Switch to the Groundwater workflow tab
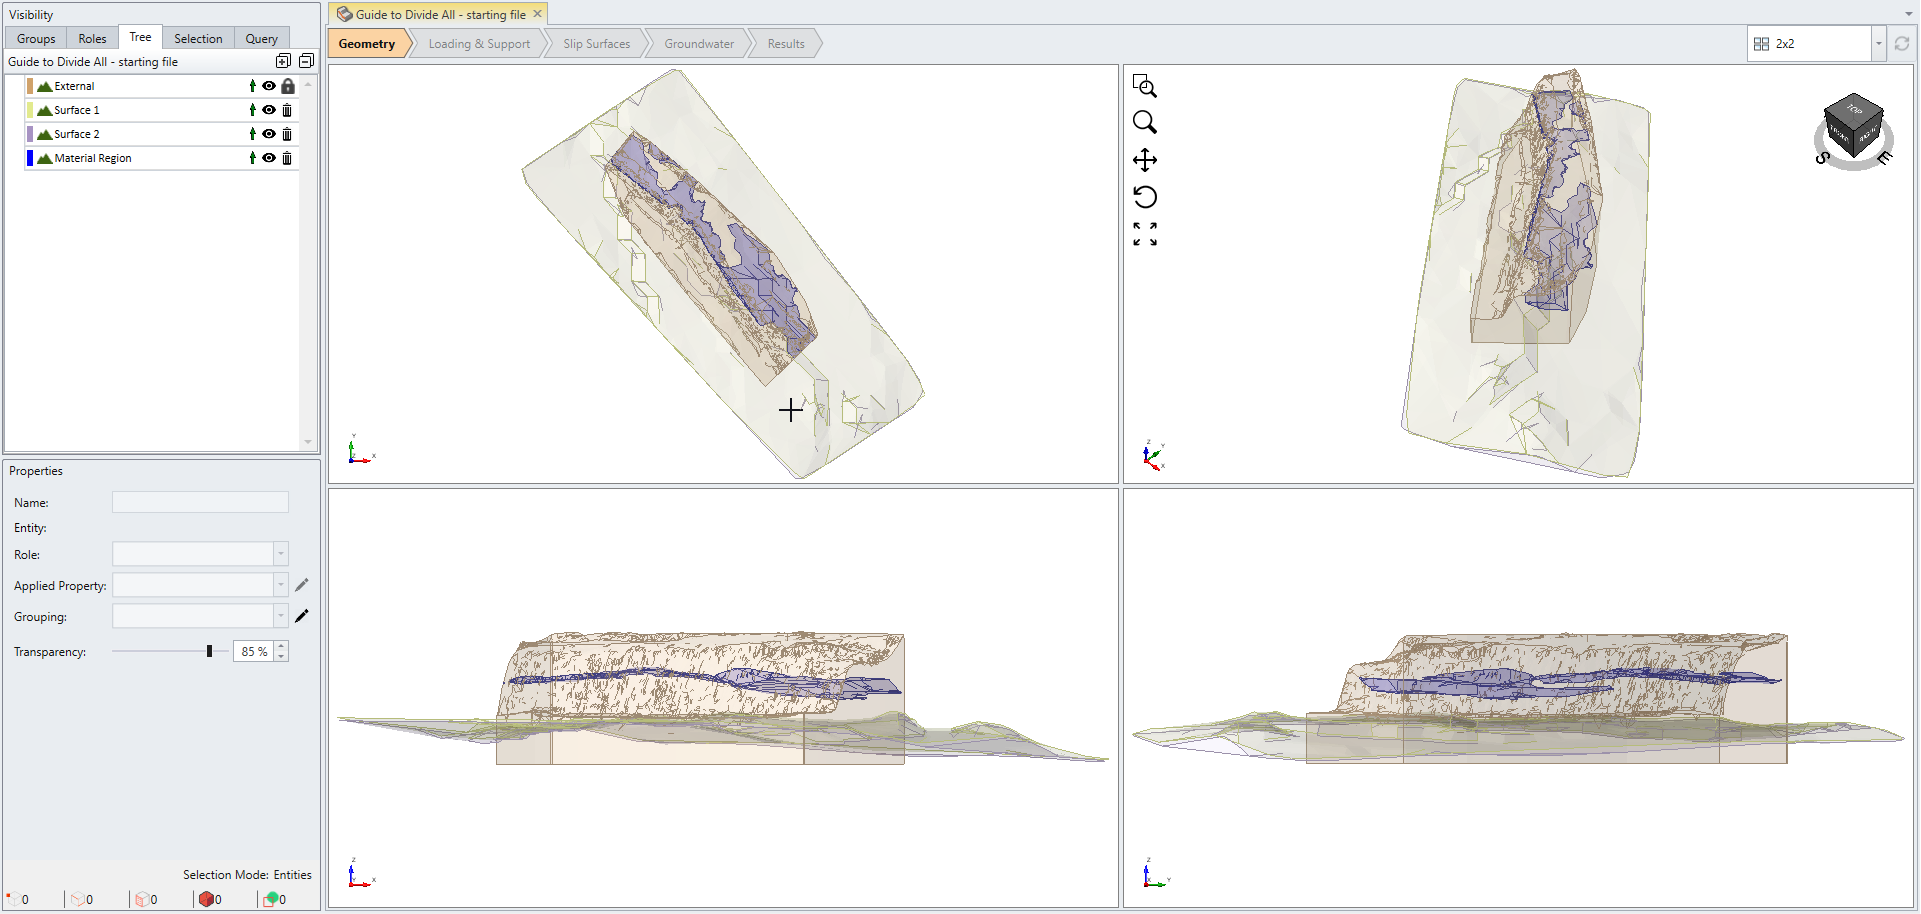Image resolution: width=1921 pixels, height=914 pixels. click(700, 43)
